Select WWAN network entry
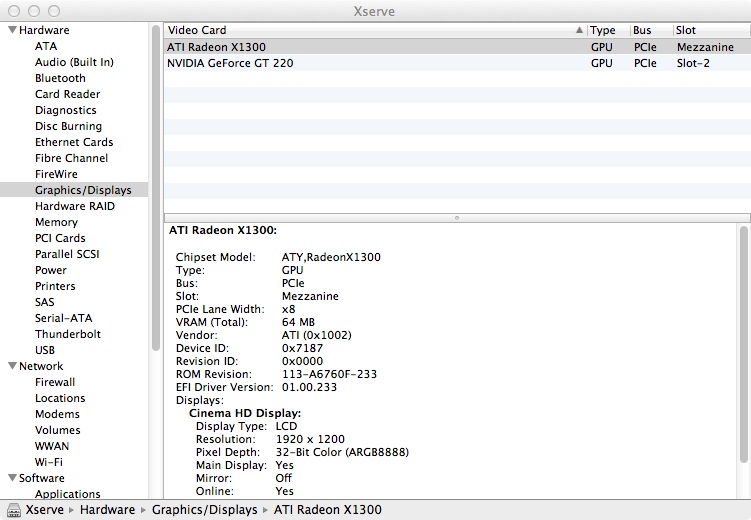This screenshot has width=751, height=520. tap(52, 446)
